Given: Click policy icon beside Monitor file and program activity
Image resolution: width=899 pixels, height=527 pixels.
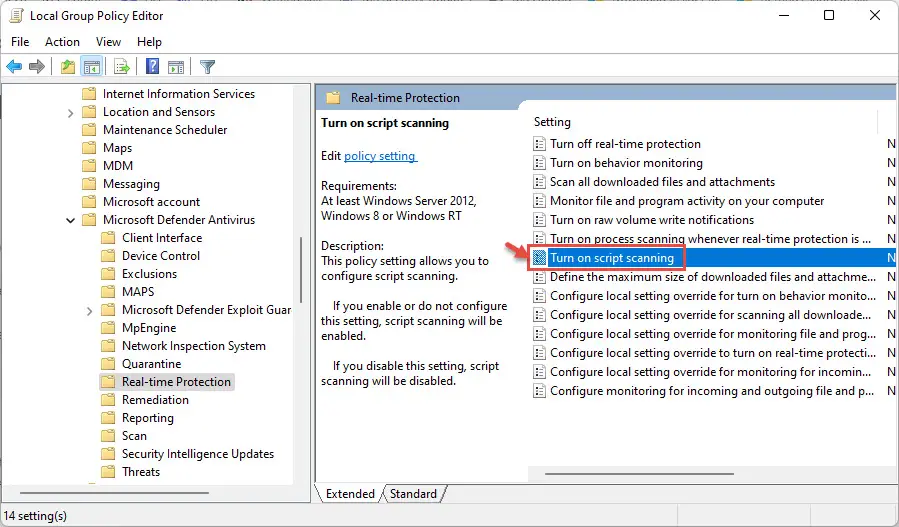Looking at the screenshot, I should point(539,201).
